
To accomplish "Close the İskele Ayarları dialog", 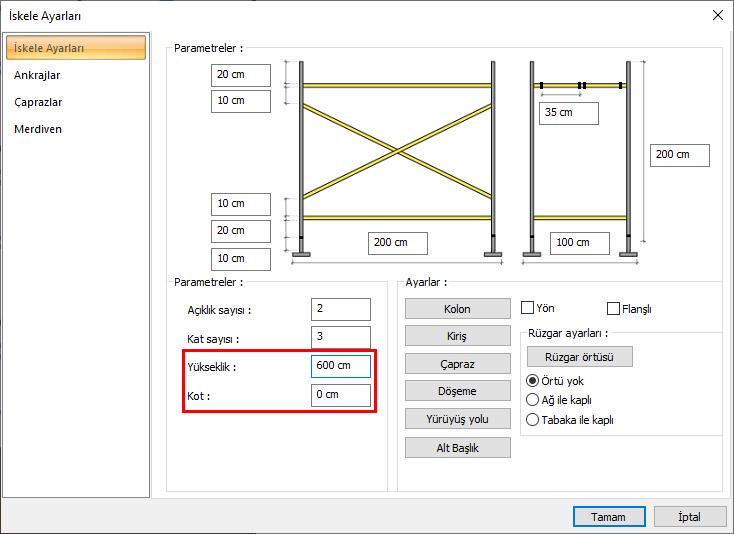I will coord(716,15).
